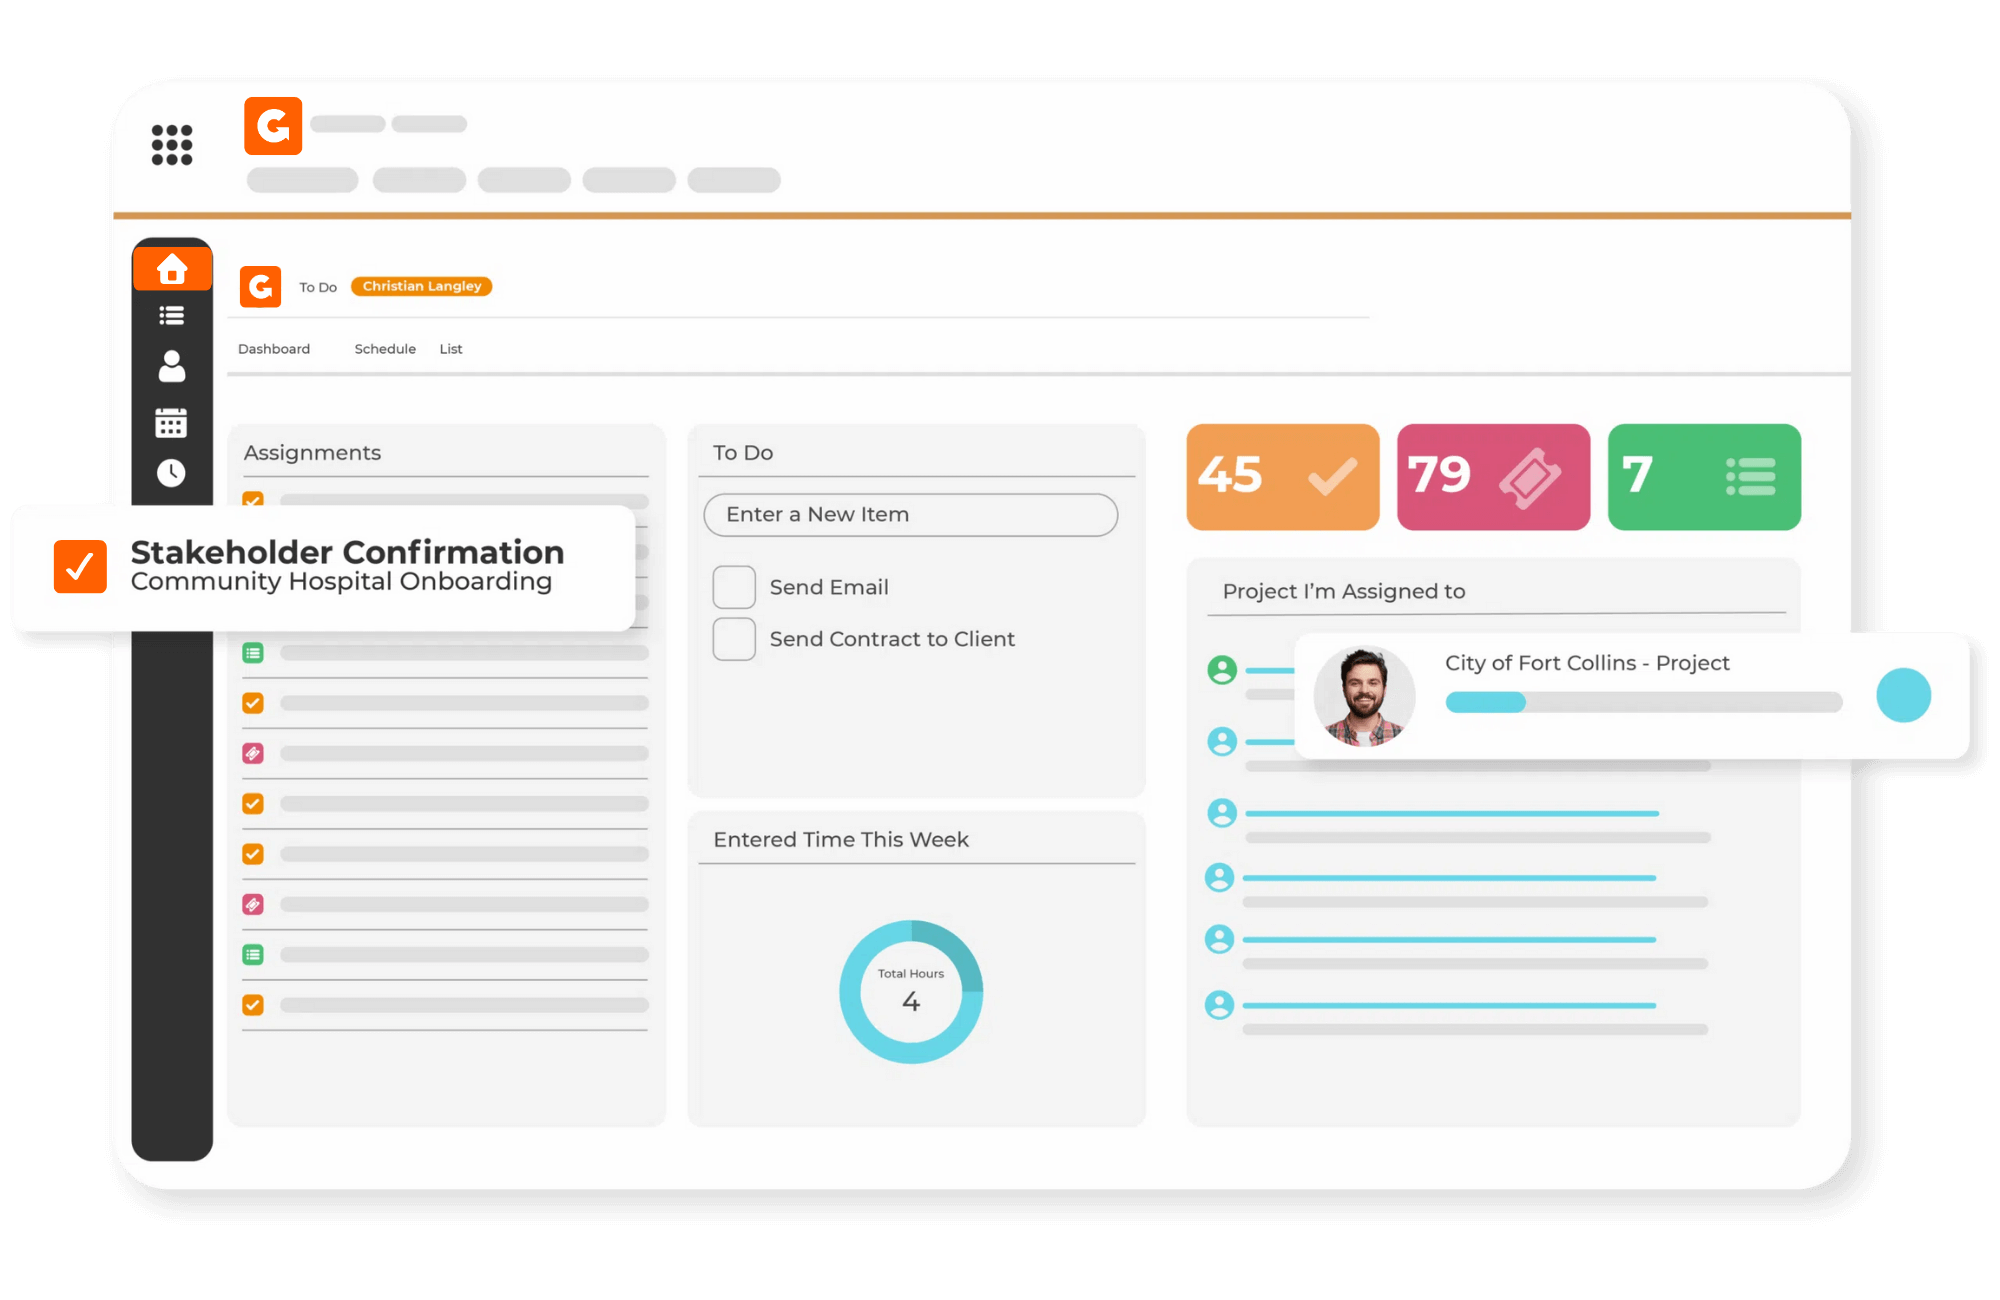Tick the Stakeholder Confirmation orange checkbox
The height and width of the screenshot is (1300, 2000).
tap(80, 567)
